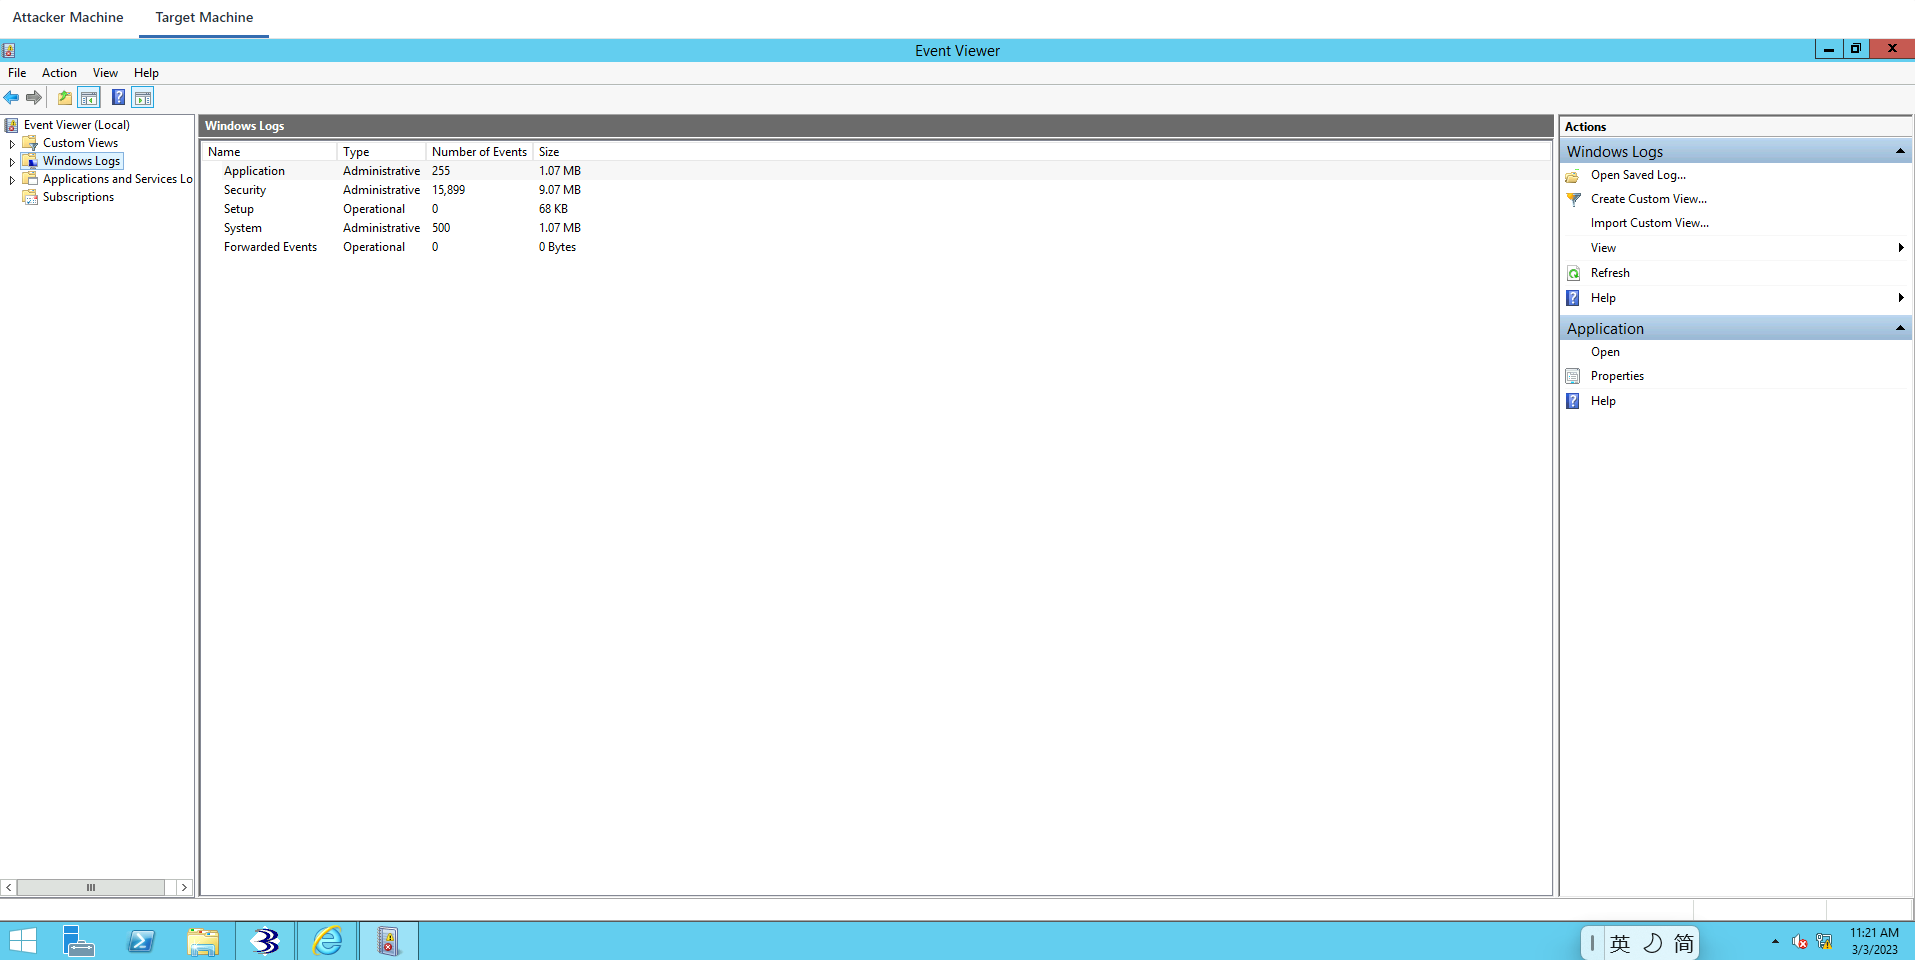This screenshot has width=1915, height=960.
Task: Click the tree pane horizontal scrollbar thumb
Action: [x=91, y=887]
